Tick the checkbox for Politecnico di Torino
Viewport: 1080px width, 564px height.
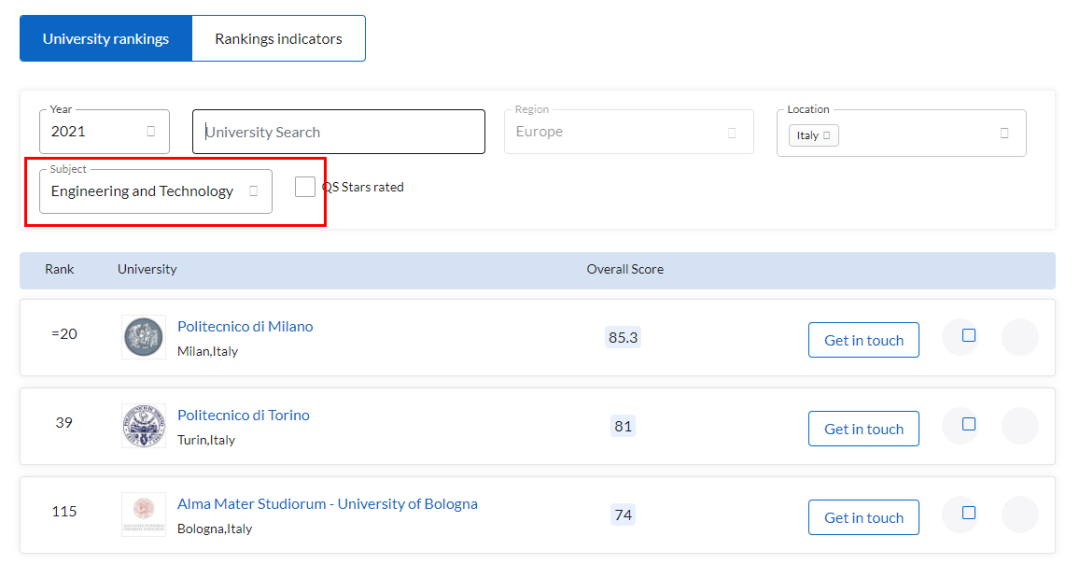coord(968,424)
